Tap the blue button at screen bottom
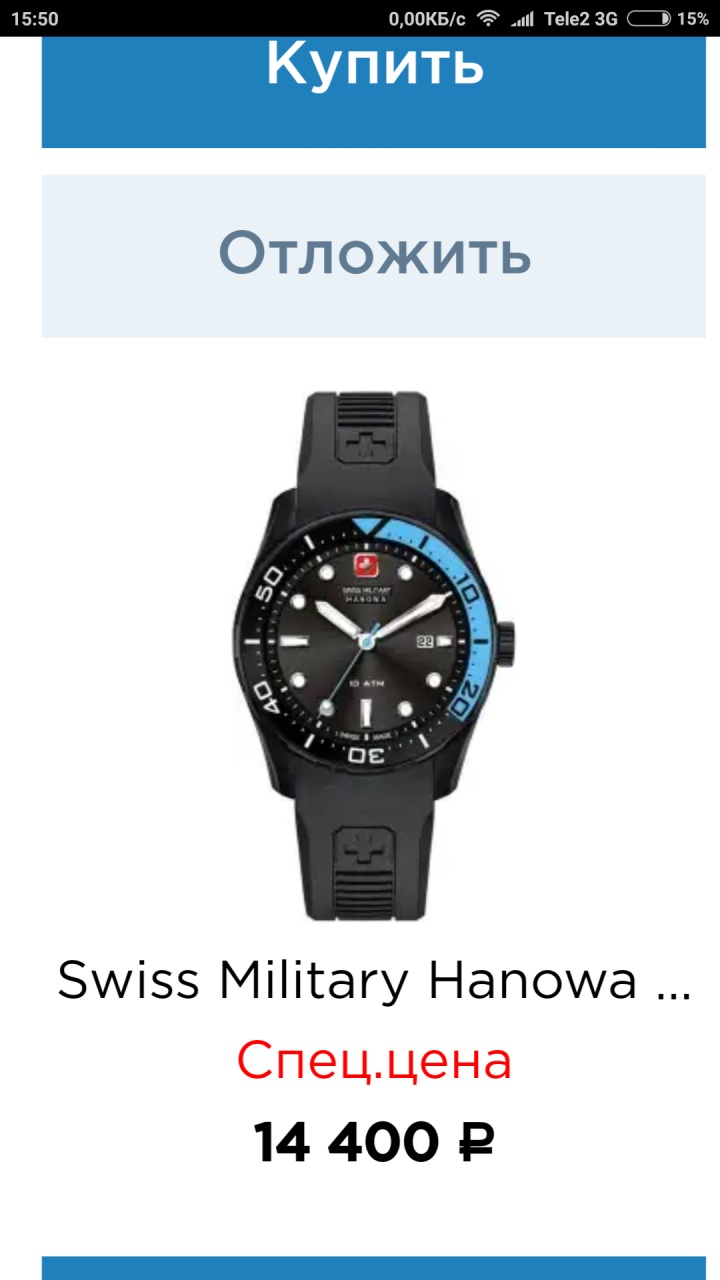Screen dimensions: 720x1280 pyautogui.click(x=374, y=1268)
